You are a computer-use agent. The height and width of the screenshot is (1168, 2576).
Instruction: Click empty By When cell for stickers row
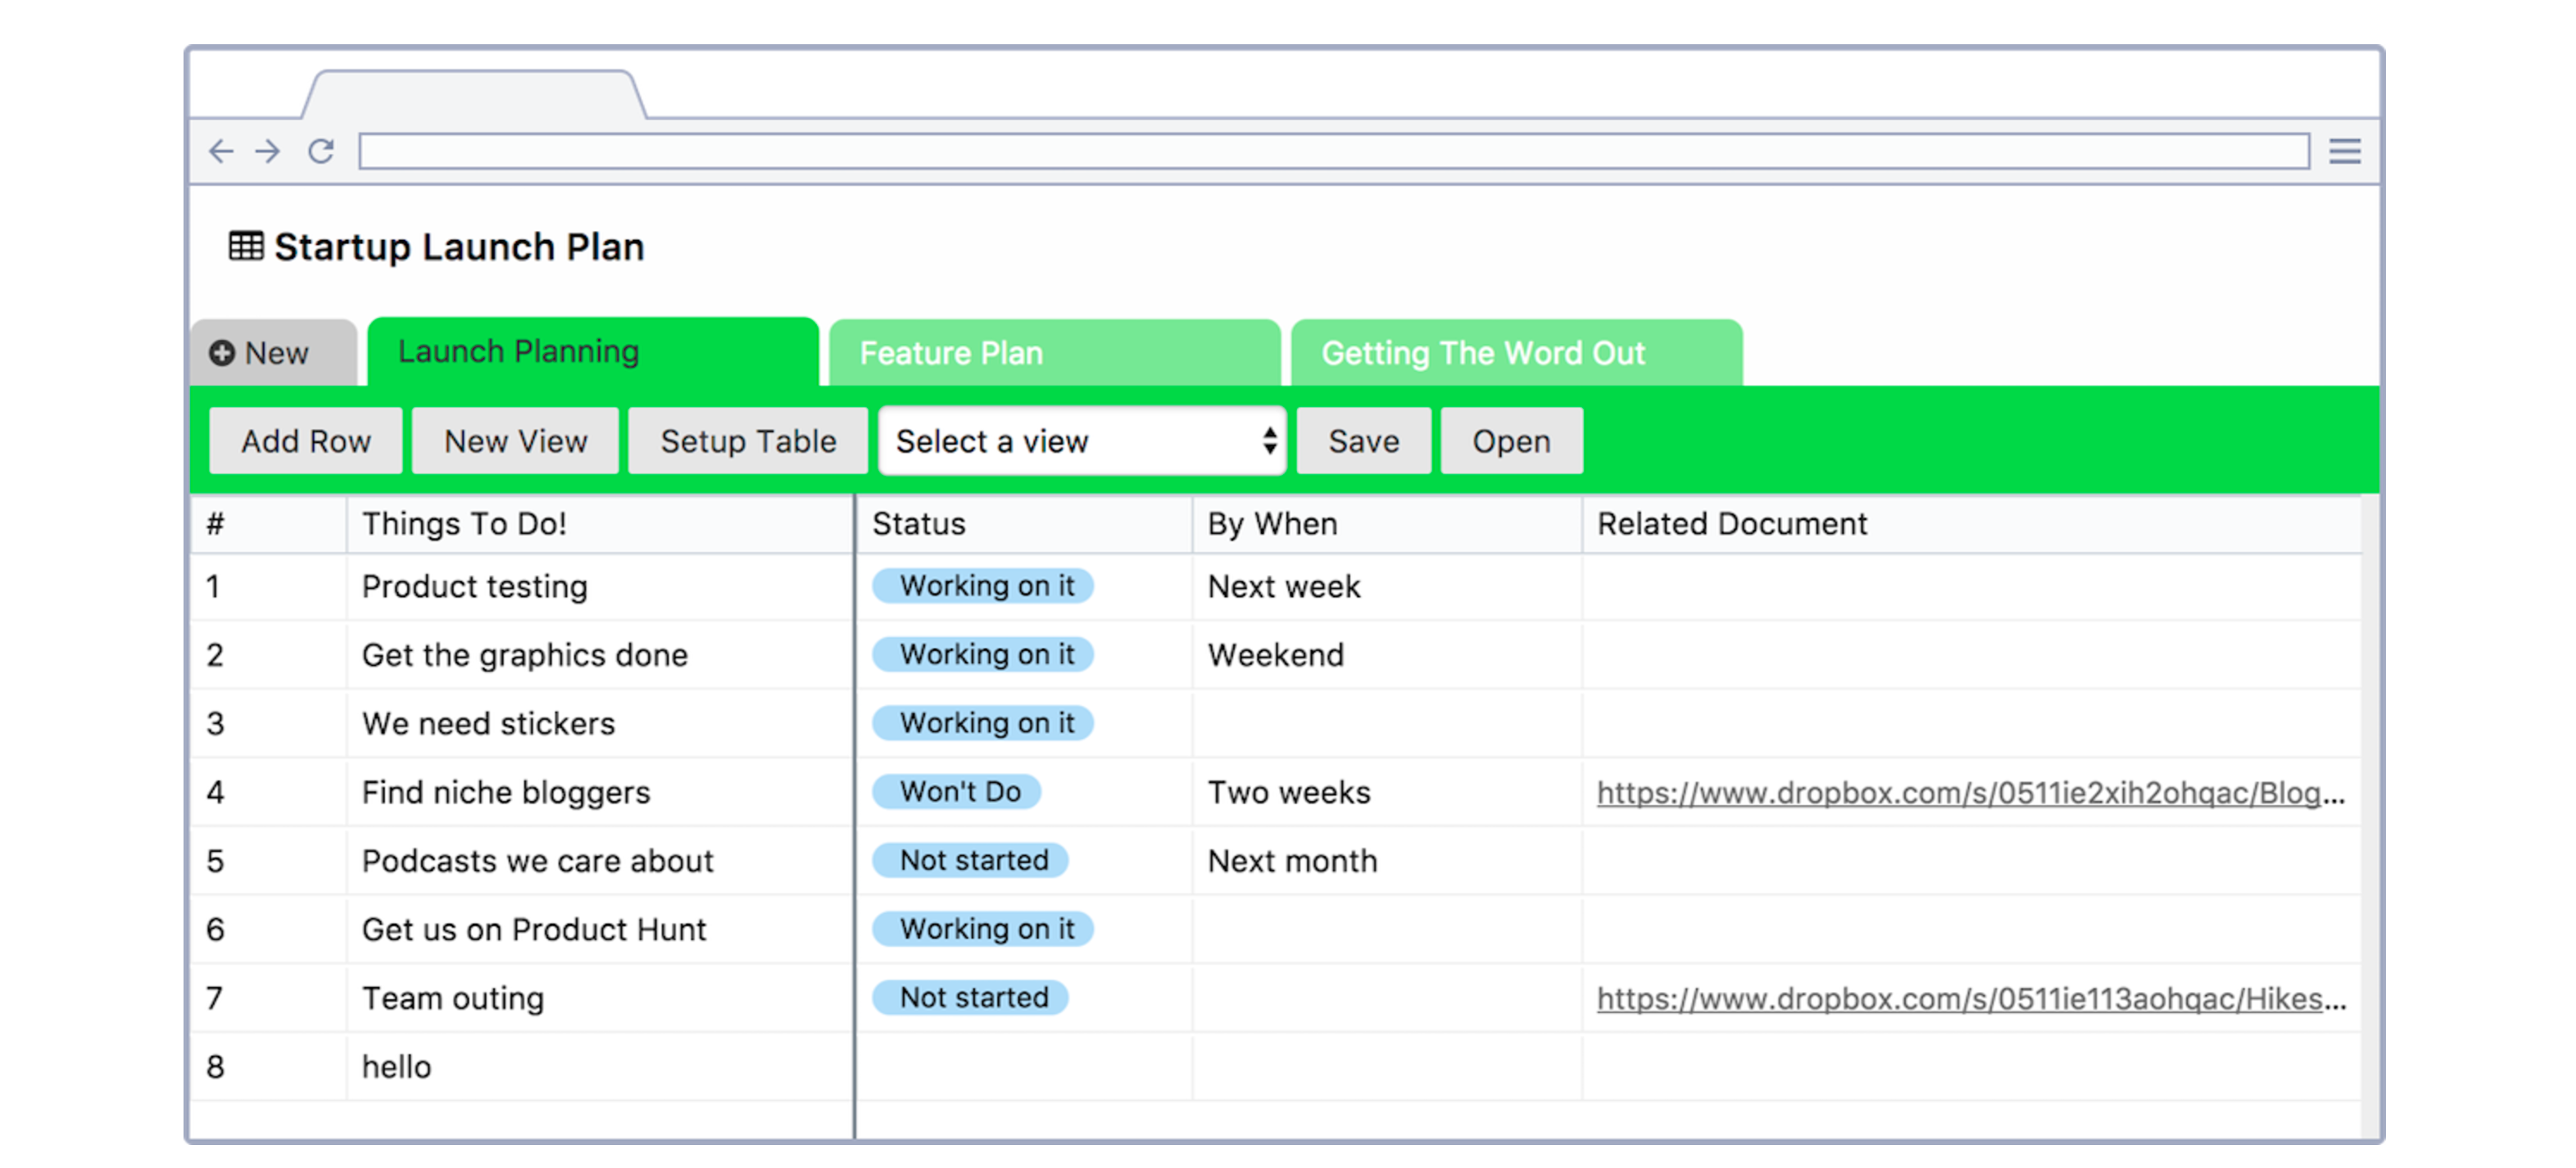pos(1387,724)
